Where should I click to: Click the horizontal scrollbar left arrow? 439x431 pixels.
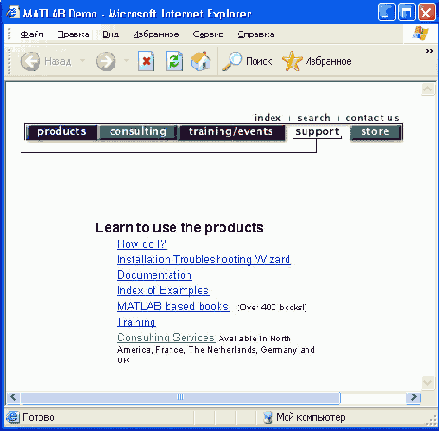tap(13, 397)
